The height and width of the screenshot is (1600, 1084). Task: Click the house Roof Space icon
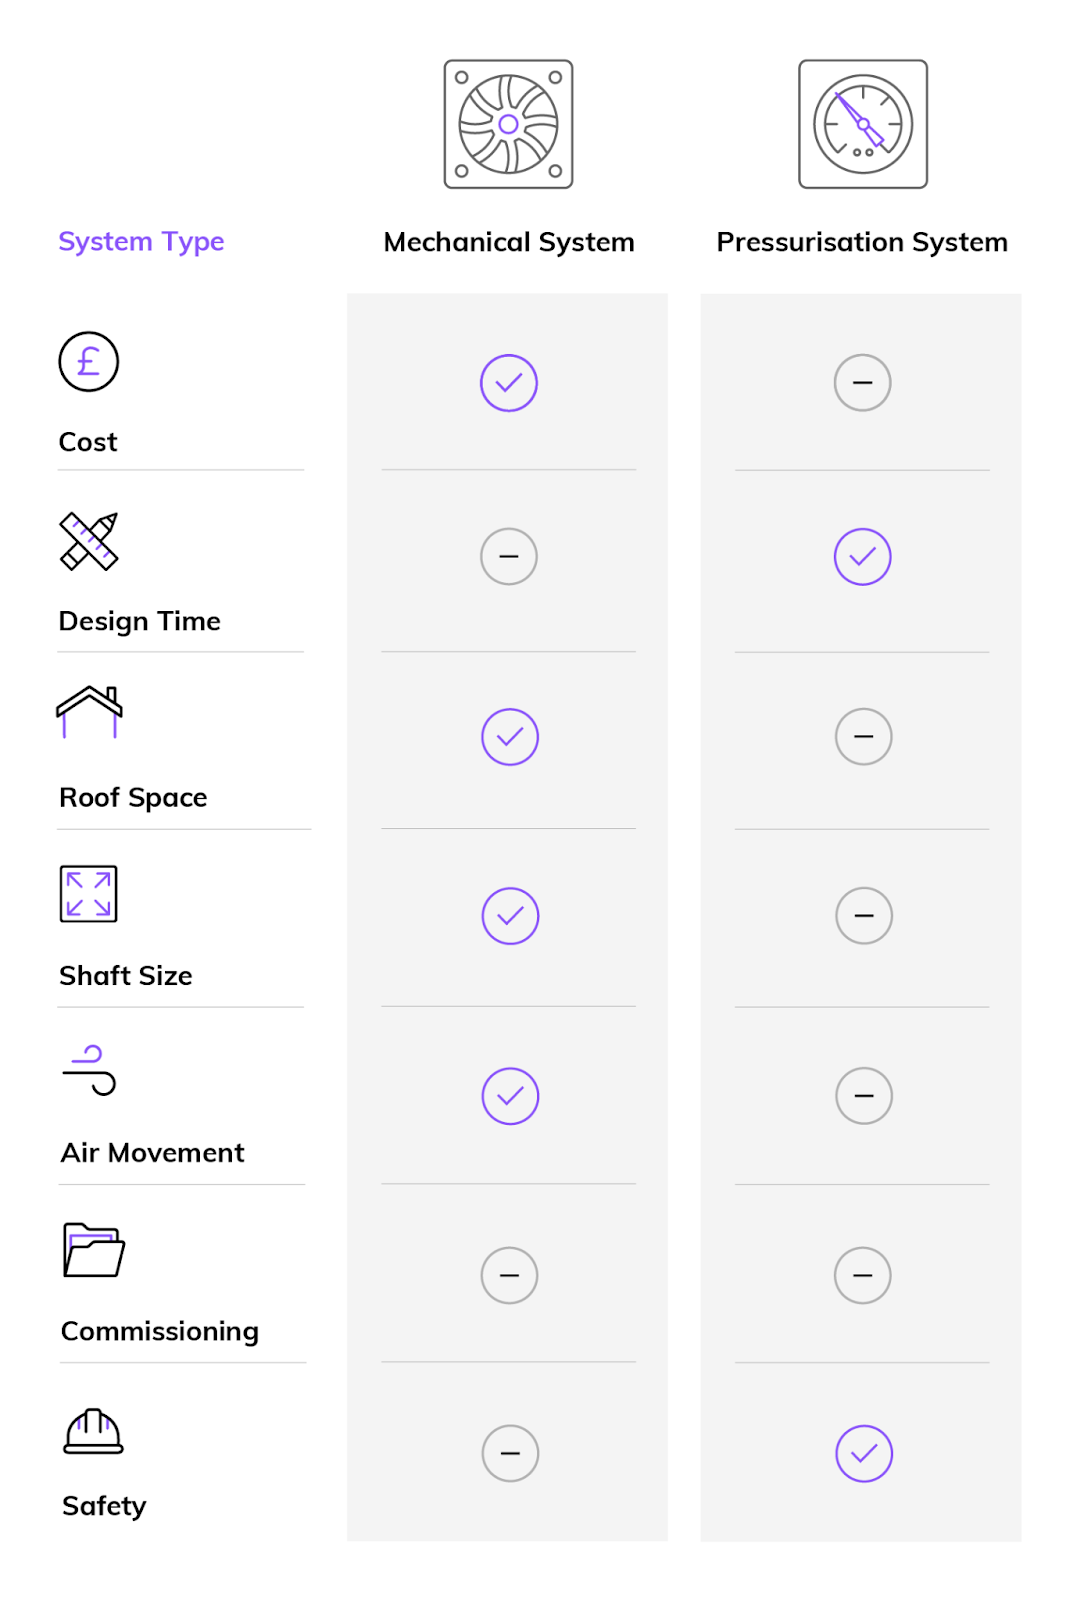(x=89, y=712)
